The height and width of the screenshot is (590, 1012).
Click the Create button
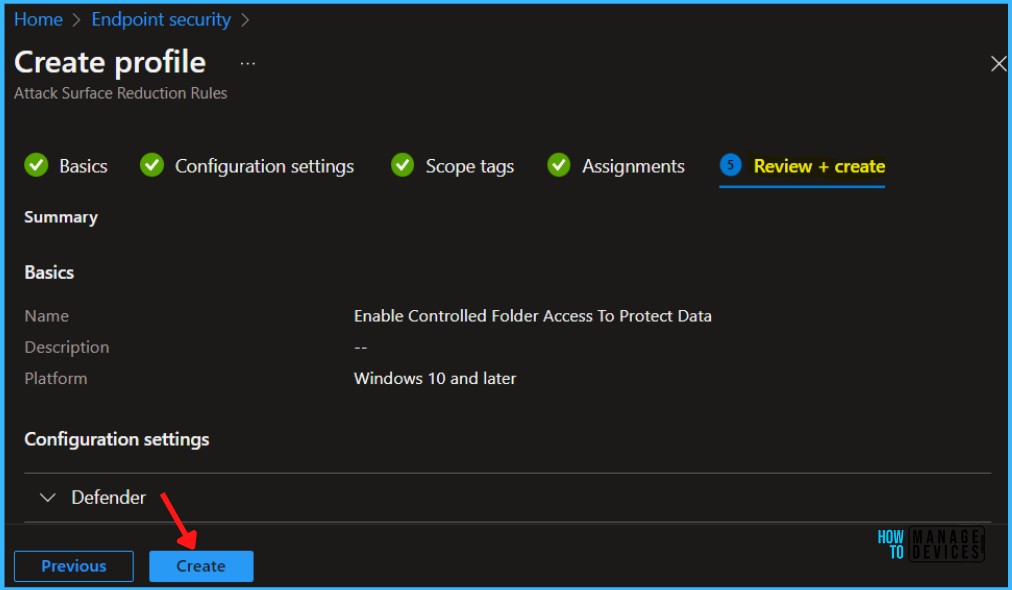(x=201, y=566)
